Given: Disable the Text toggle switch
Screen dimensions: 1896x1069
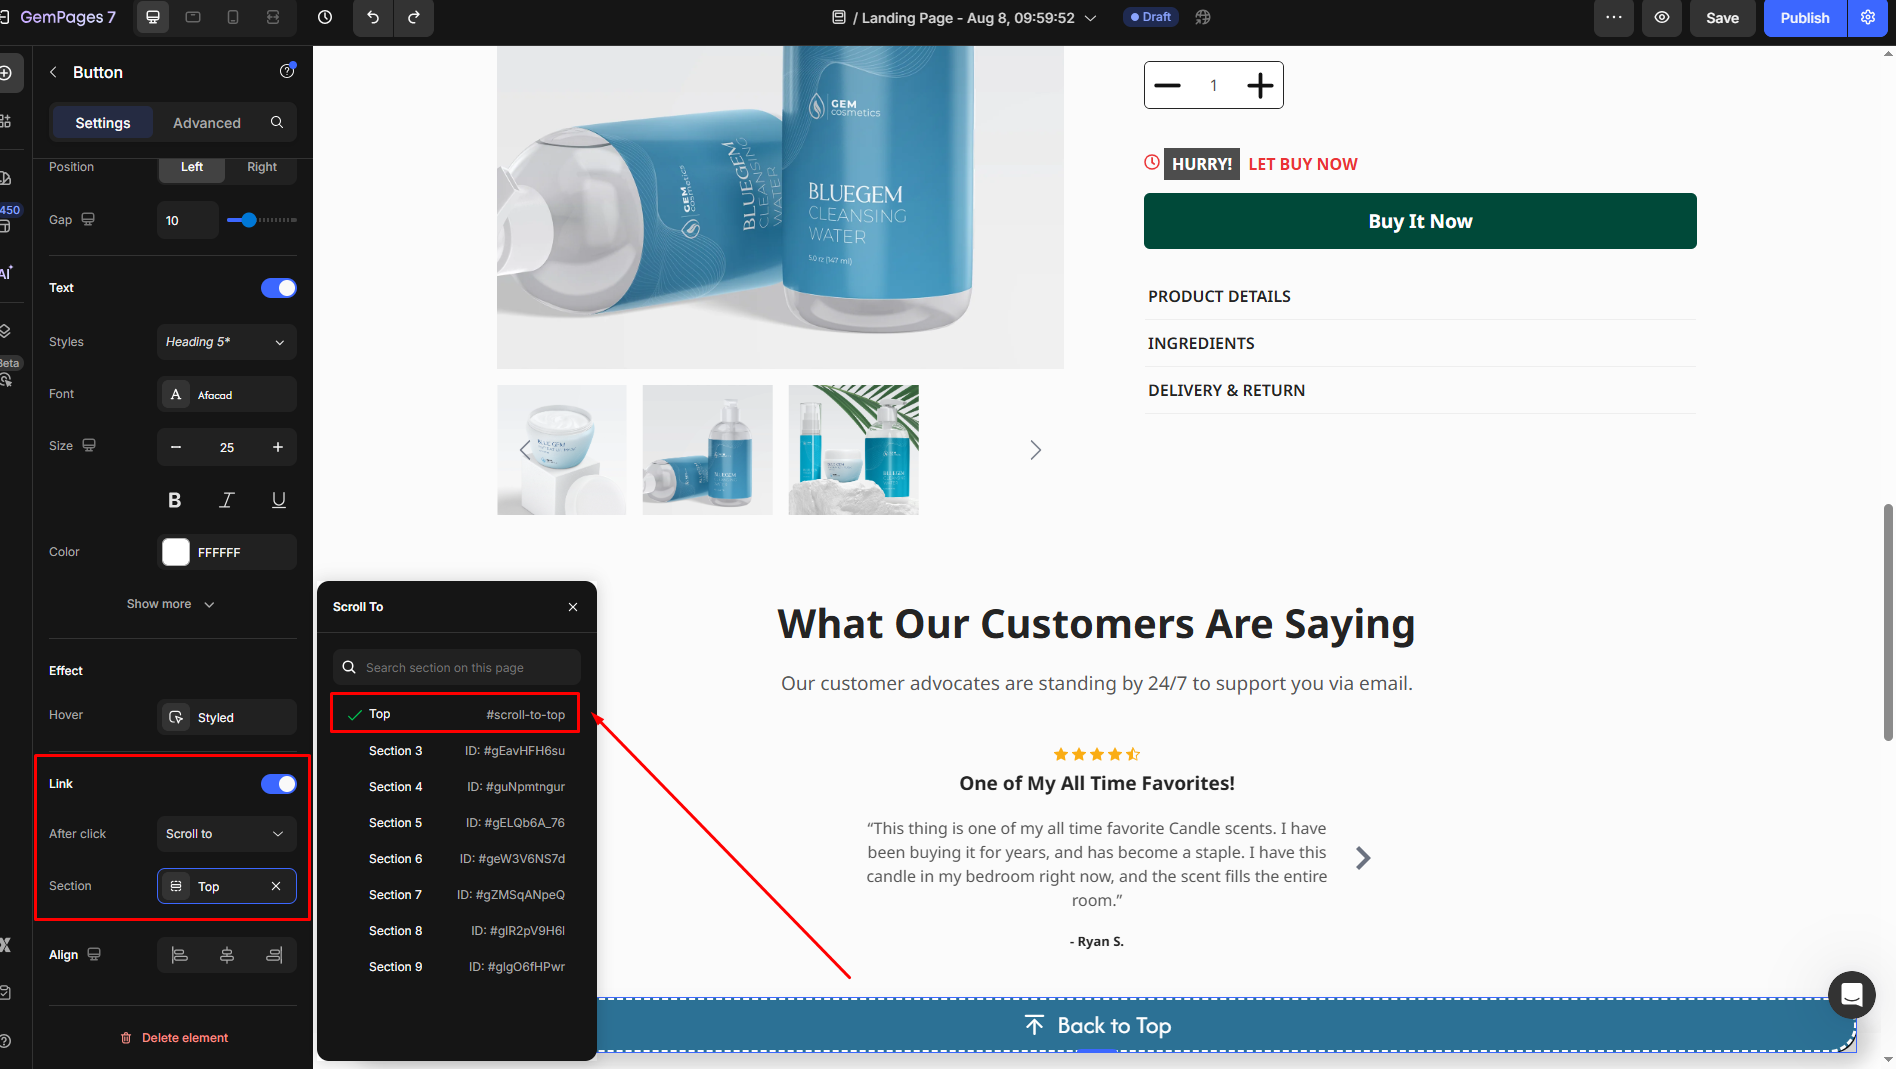Looking at the screenshot, I should pyautogui.click(x=278, y=288).
